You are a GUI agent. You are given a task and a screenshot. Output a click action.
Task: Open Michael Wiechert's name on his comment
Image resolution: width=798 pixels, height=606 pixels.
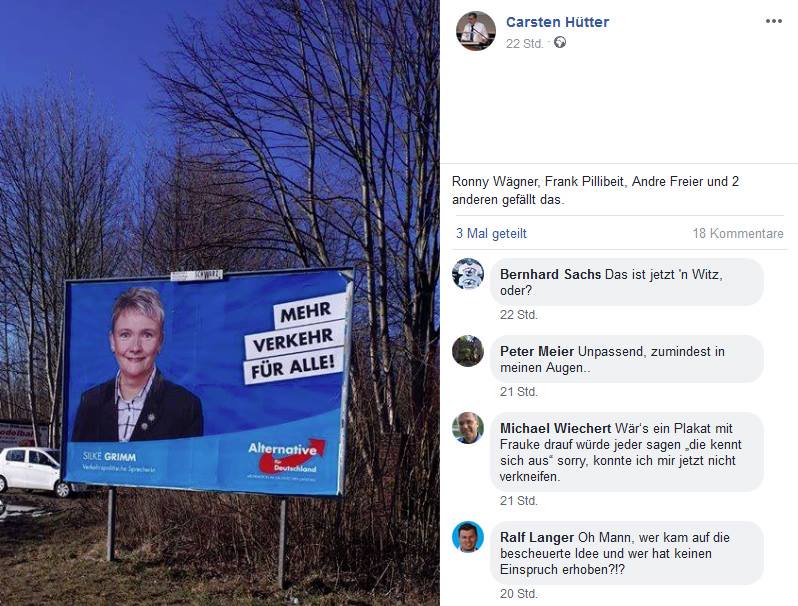click(555, 428)
